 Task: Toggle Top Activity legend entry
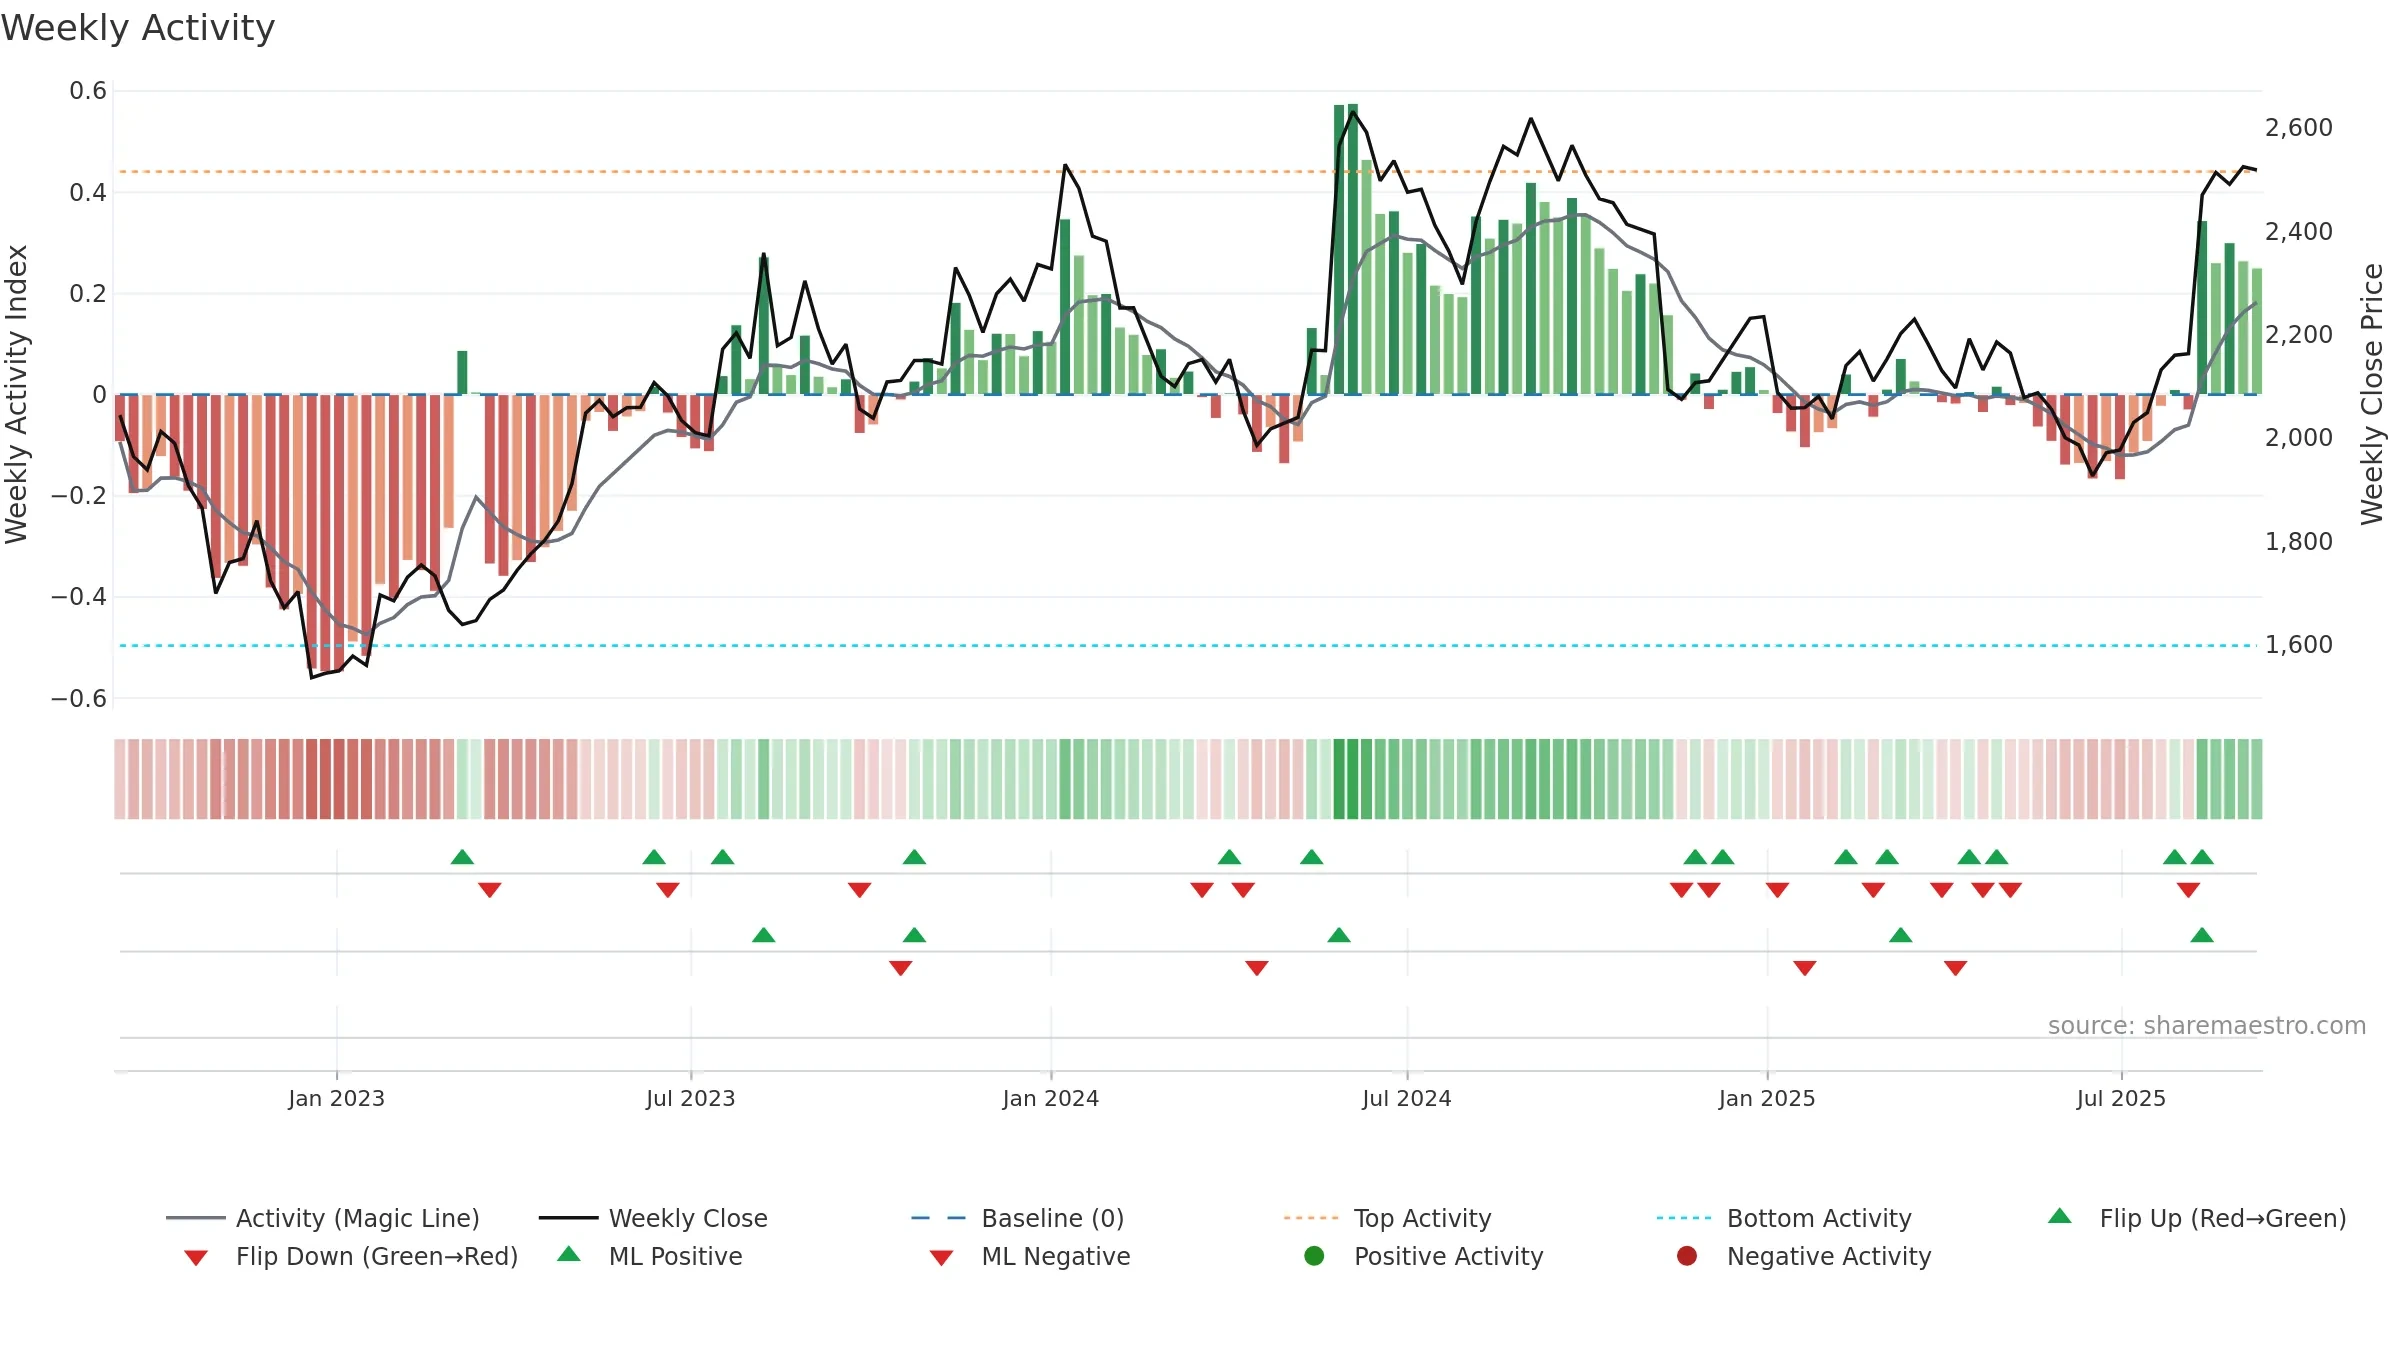(1387, 1218)
